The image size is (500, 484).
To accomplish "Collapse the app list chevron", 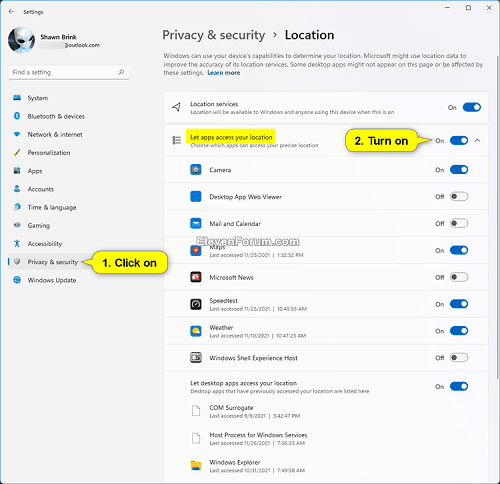I will (x=477, y=140).
